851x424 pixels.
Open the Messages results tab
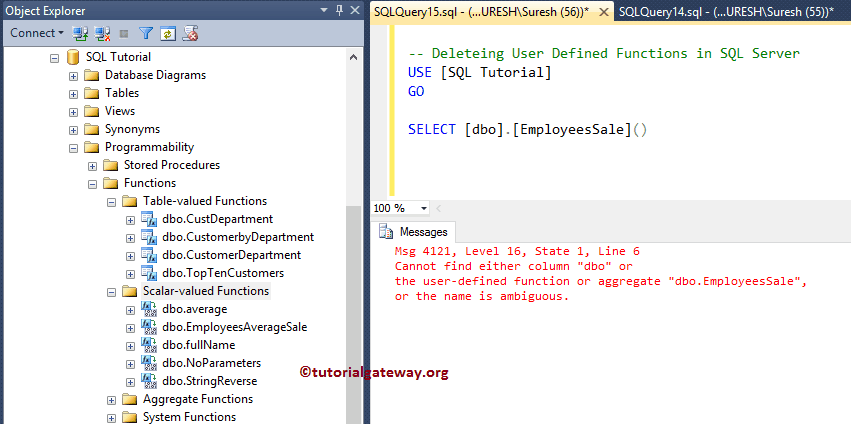click(x=414, y=232)
